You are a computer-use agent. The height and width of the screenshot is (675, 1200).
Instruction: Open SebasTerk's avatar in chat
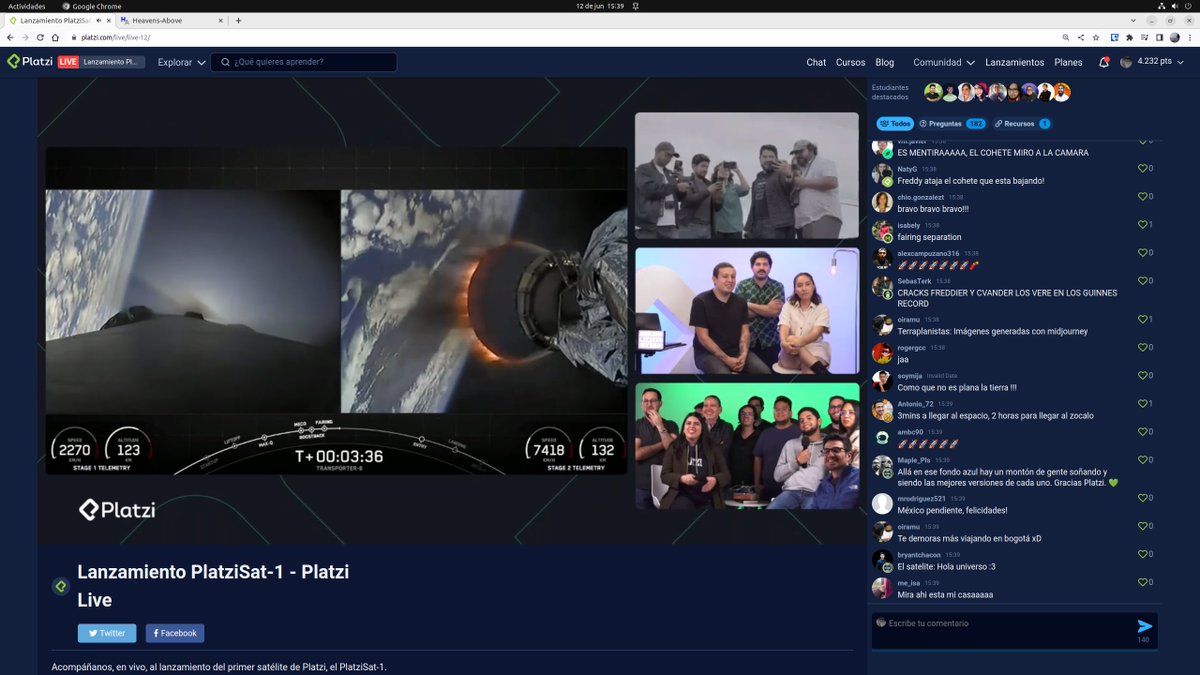pyautogui.click(x=882, y=287)
